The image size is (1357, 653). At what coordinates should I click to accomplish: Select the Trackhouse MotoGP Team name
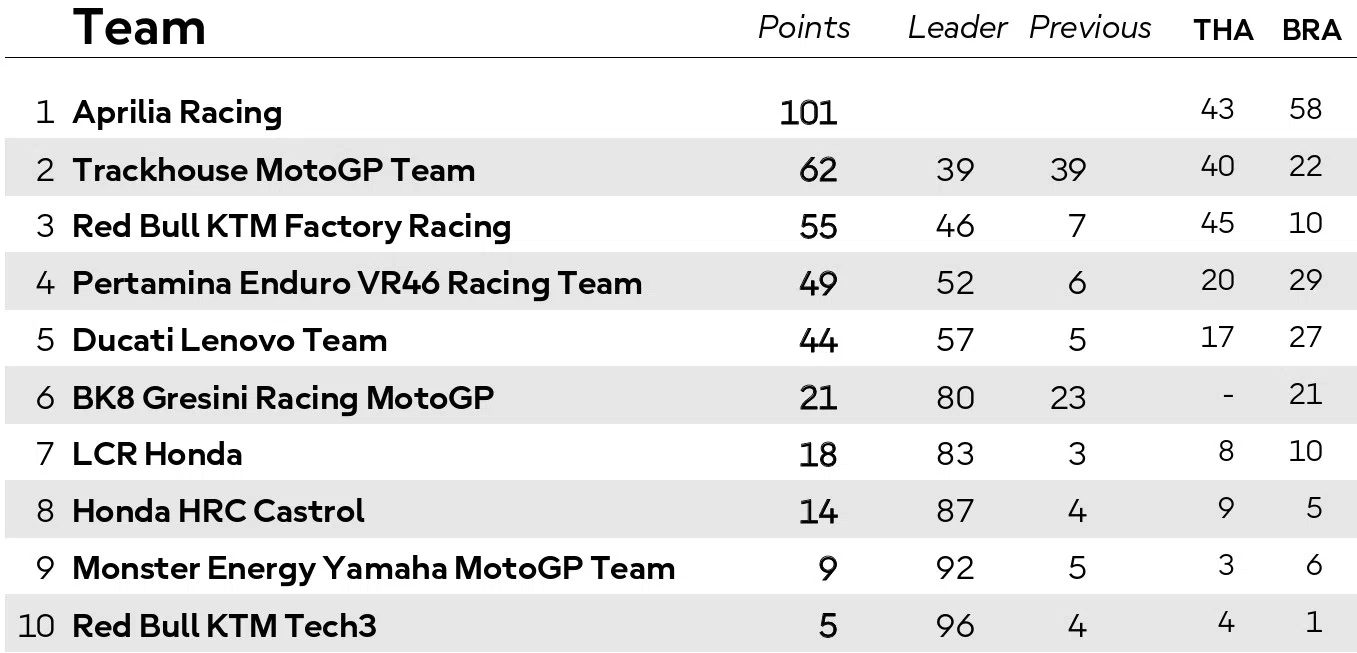tap(273, 170)
